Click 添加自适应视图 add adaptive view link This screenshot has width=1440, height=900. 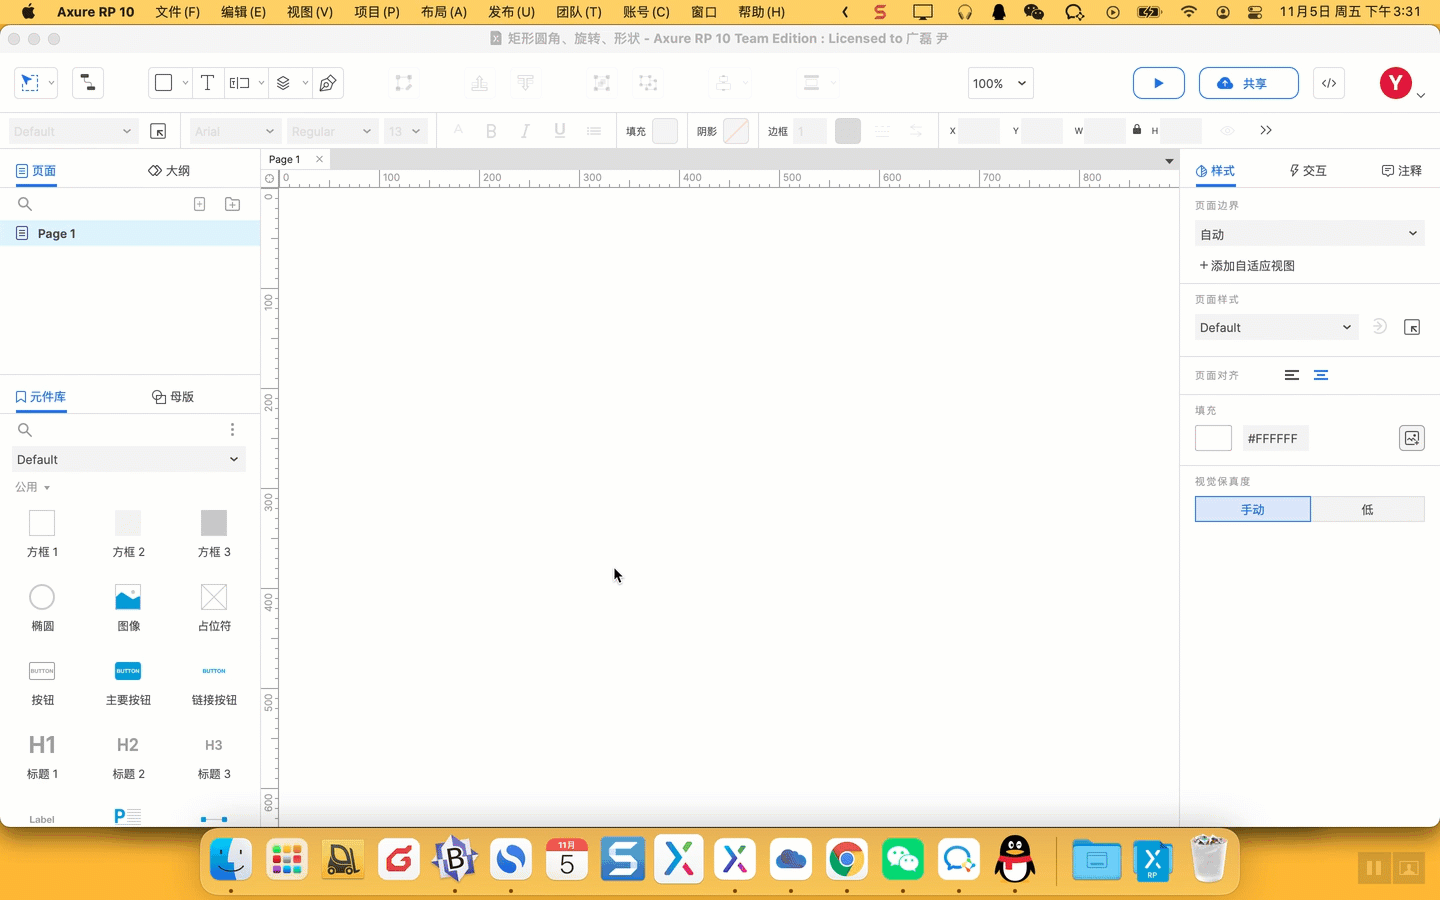click(1247, 266)
